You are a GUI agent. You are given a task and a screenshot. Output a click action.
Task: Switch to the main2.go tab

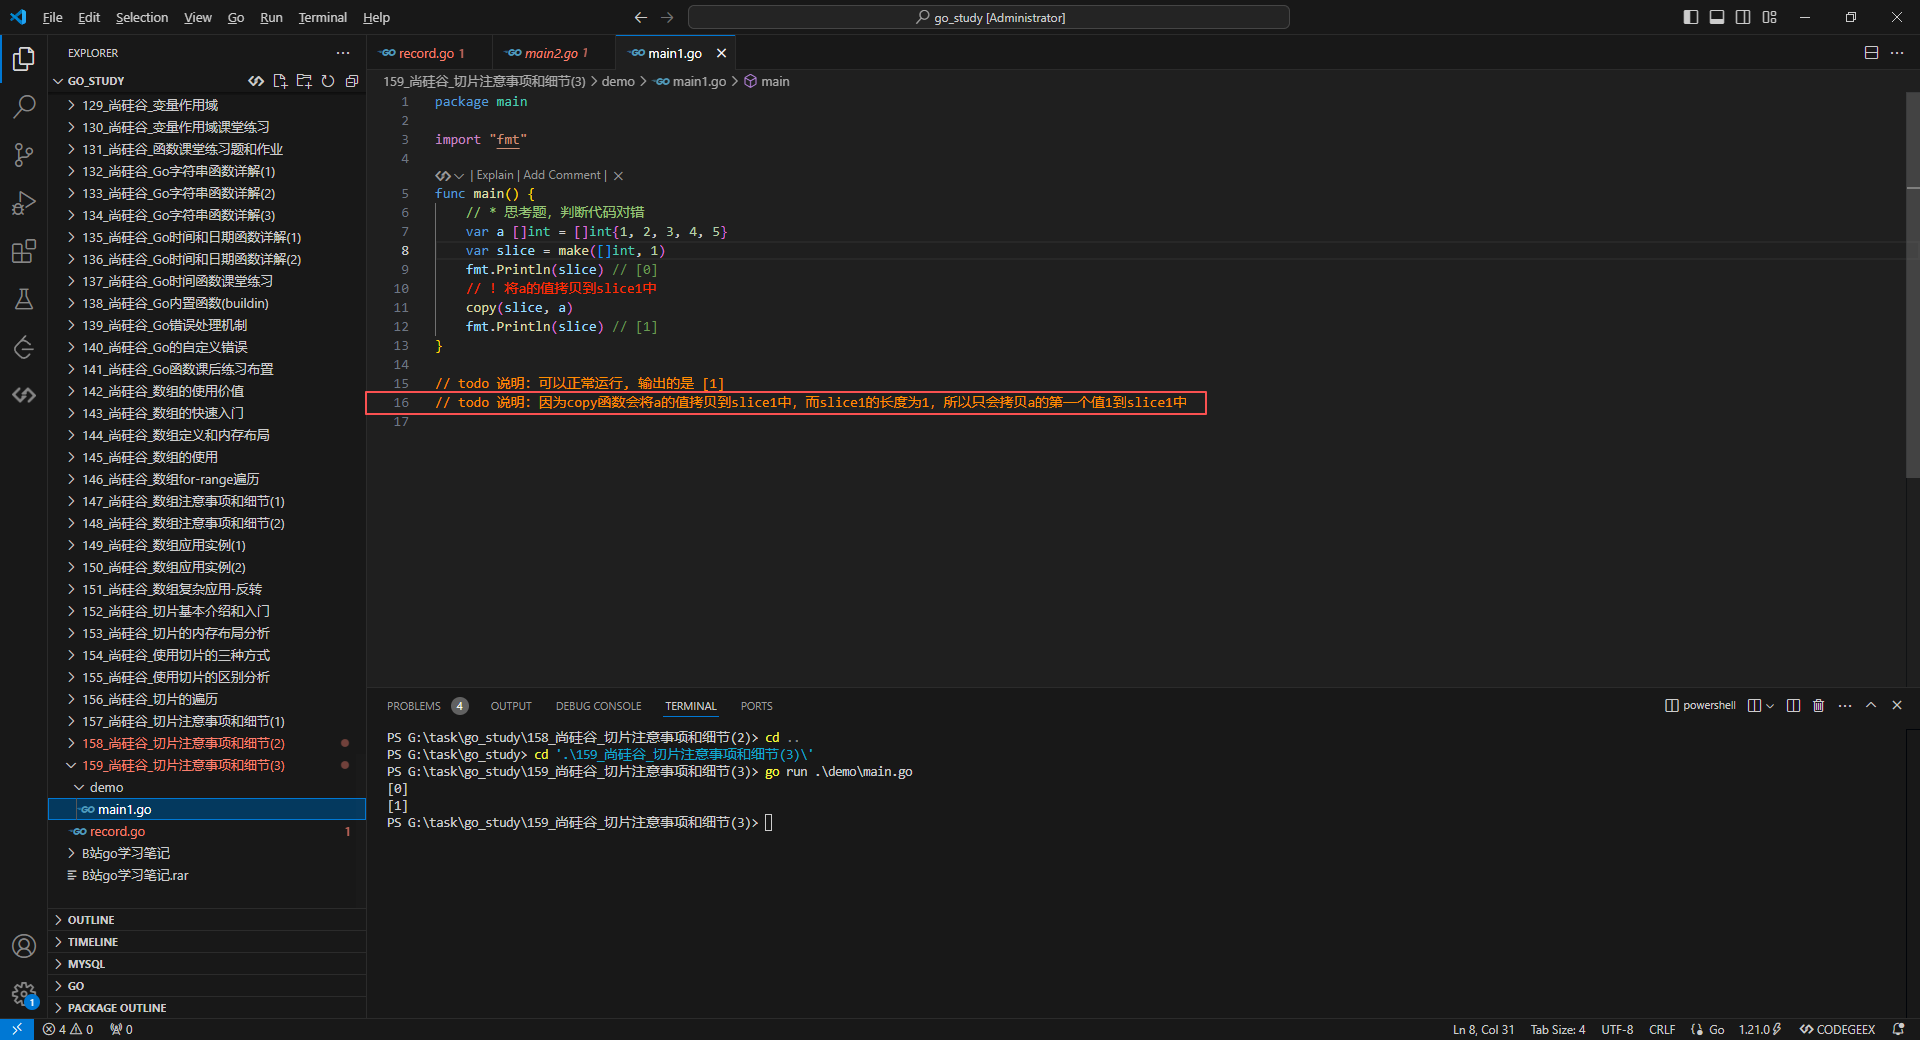click(551, 53)
